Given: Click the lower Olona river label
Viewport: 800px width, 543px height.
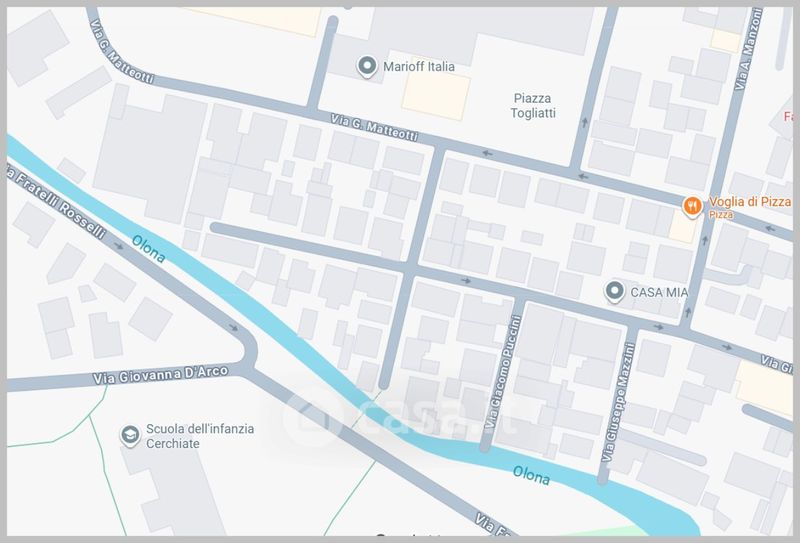Looking at the screenshot, I should click(531, 475).
